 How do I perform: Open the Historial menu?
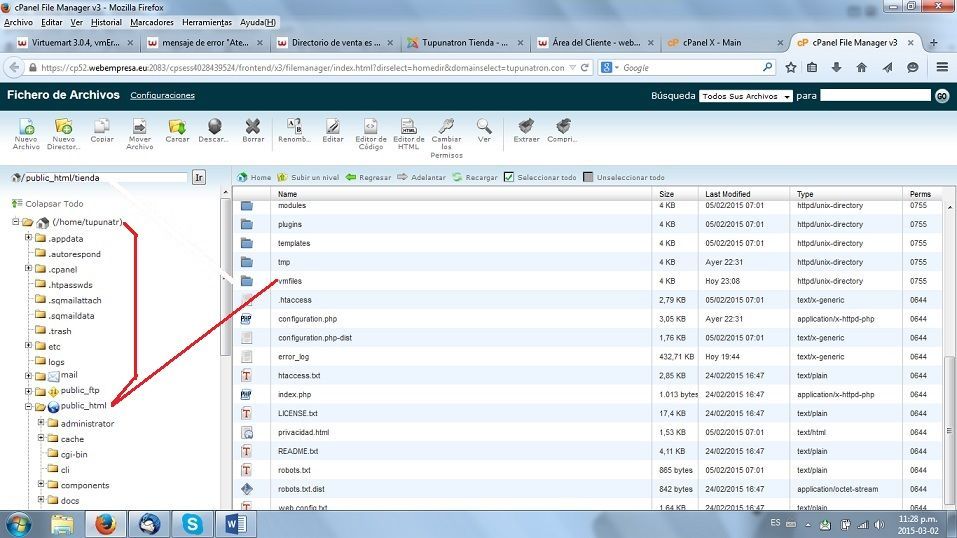point(106,22)
